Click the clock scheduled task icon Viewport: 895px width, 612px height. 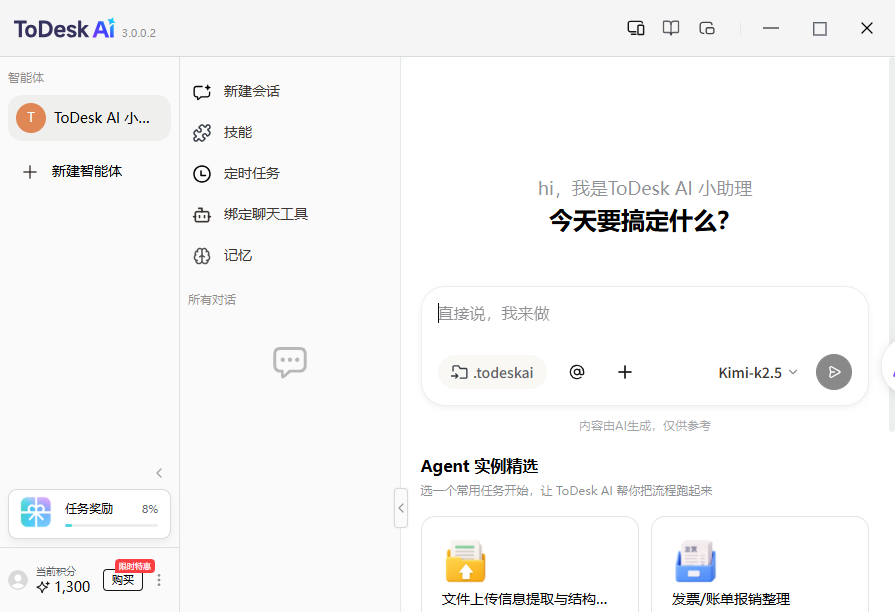tap(202, 174)
